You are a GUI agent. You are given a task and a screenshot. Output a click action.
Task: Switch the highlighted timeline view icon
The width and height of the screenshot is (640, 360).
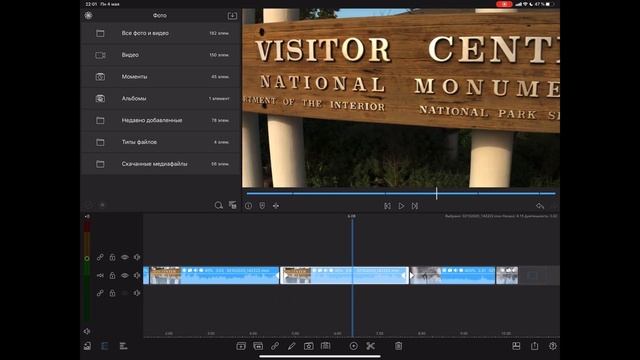coord(104,346)
